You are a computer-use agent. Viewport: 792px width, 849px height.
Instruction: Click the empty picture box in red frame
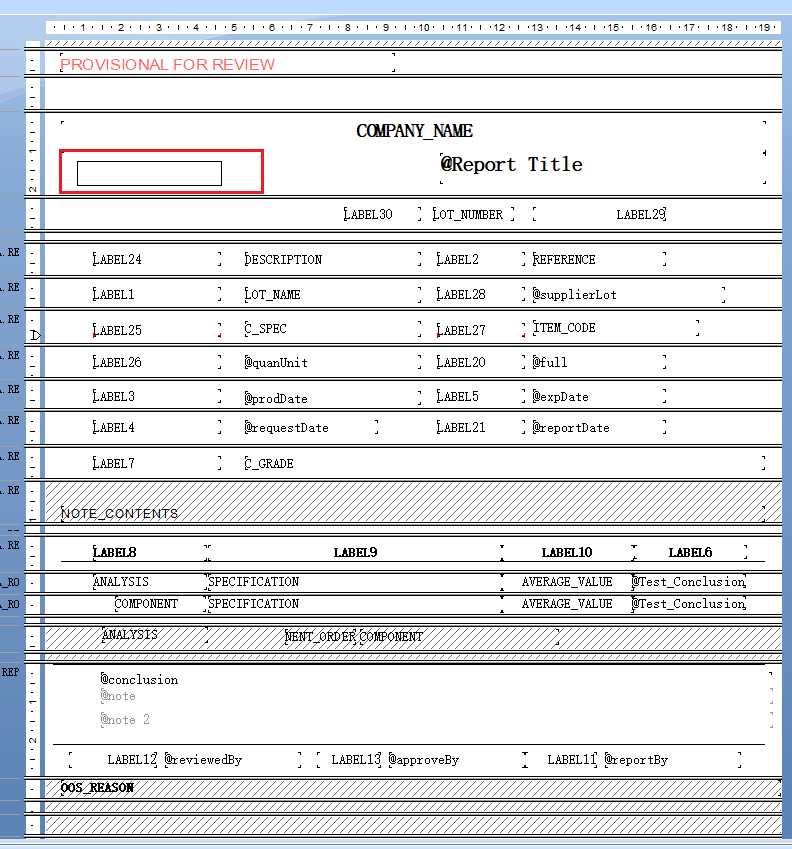coord(149,173)
